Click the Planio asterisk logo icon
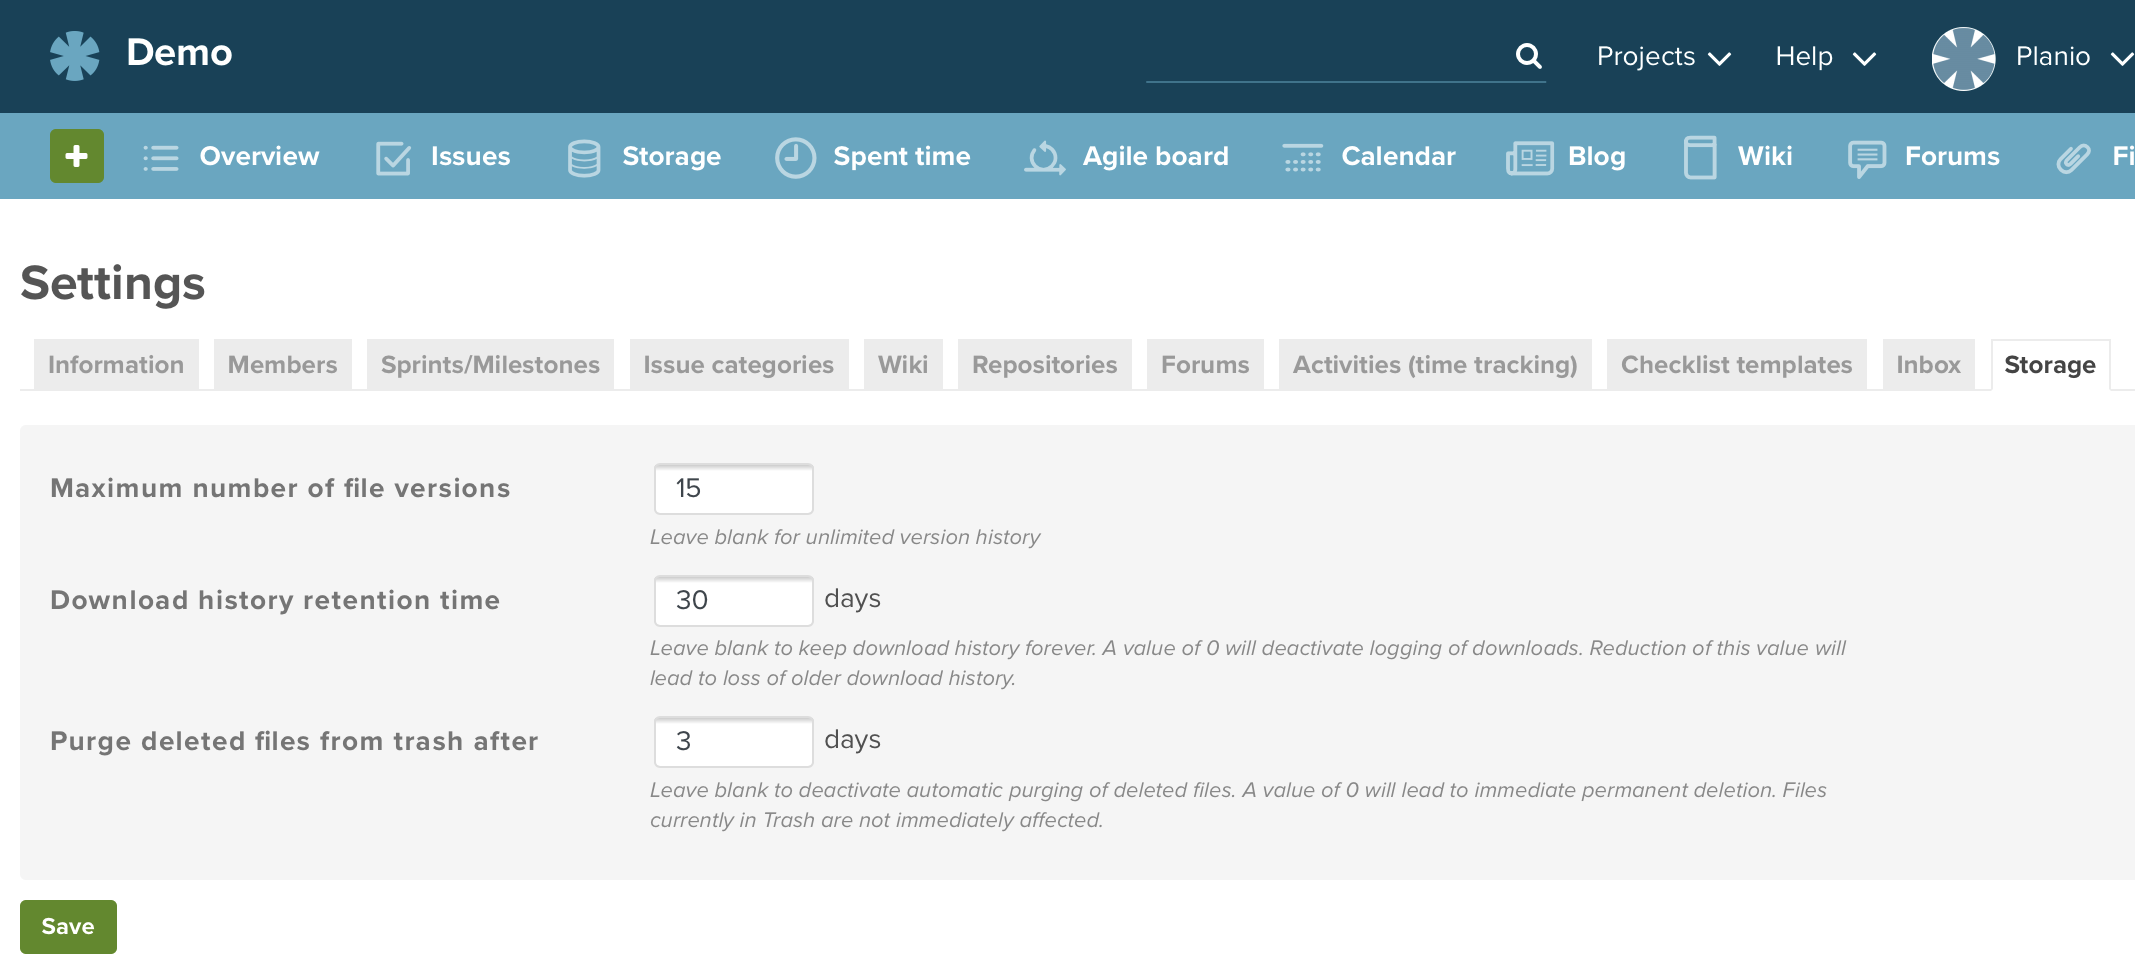This screenshot has width=2135, height=979. click(x=75, y=55)
